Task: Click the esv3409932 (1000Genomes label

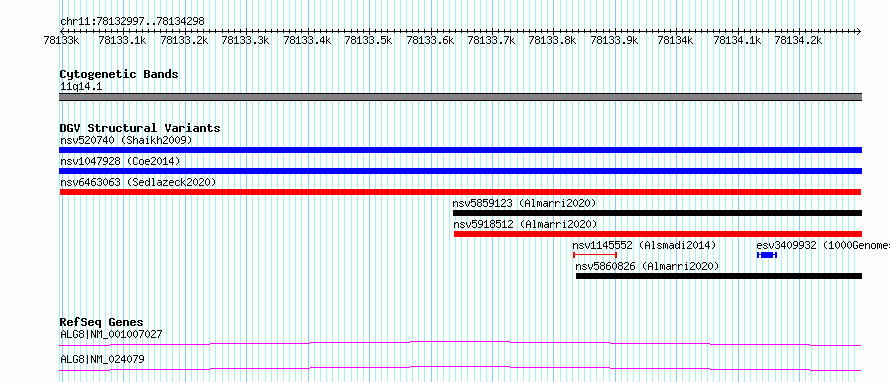Action: [823, 245]
